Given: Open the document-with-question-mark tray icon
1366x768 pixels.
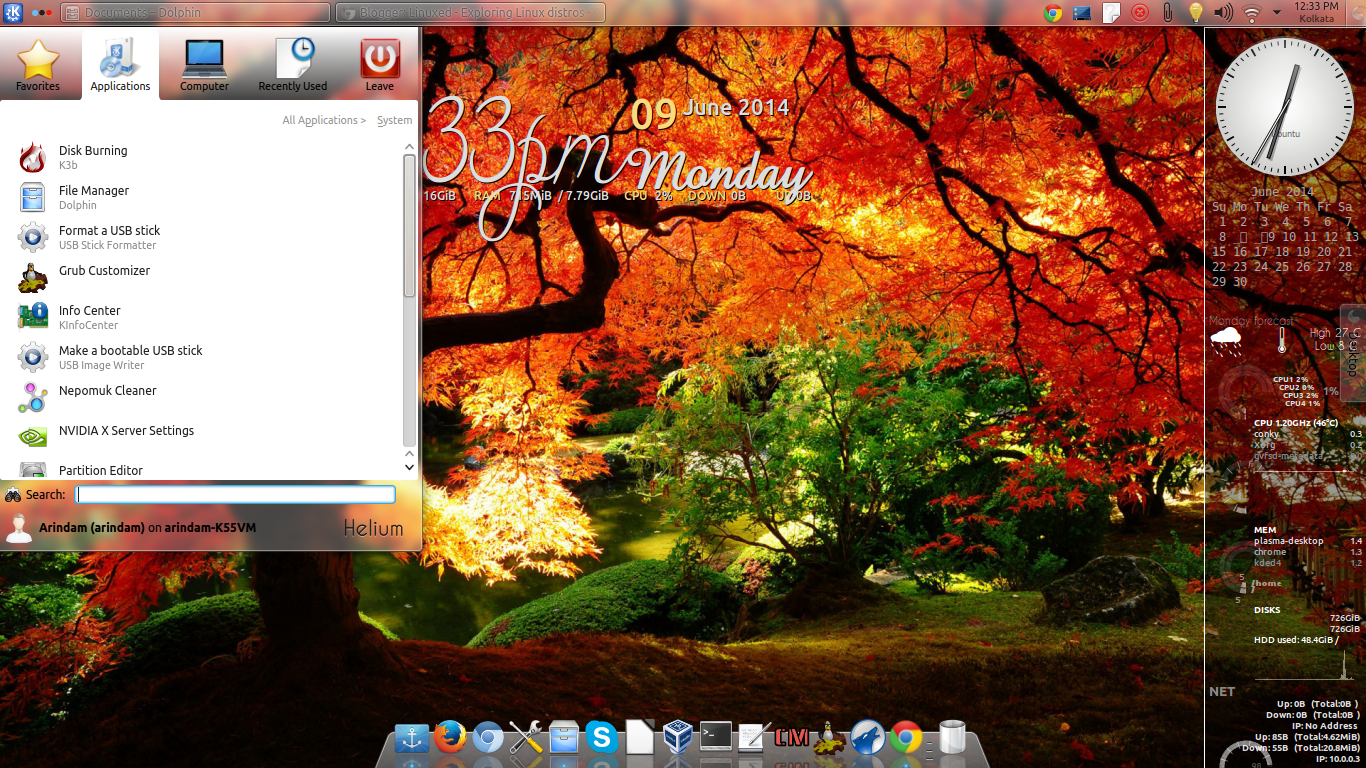Looking at the screenshot, I should [x=1111, y=13].
